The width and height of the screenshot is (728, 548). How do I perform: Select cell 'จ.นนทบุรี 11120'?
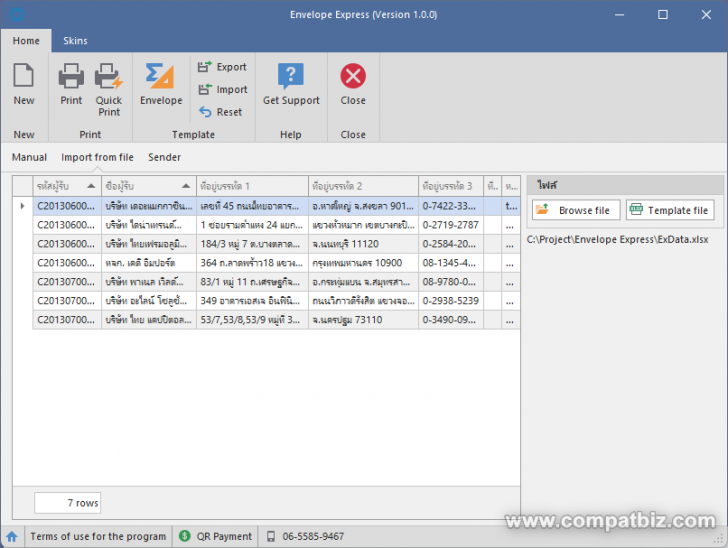pyautogui.click(x=363, y=244)
